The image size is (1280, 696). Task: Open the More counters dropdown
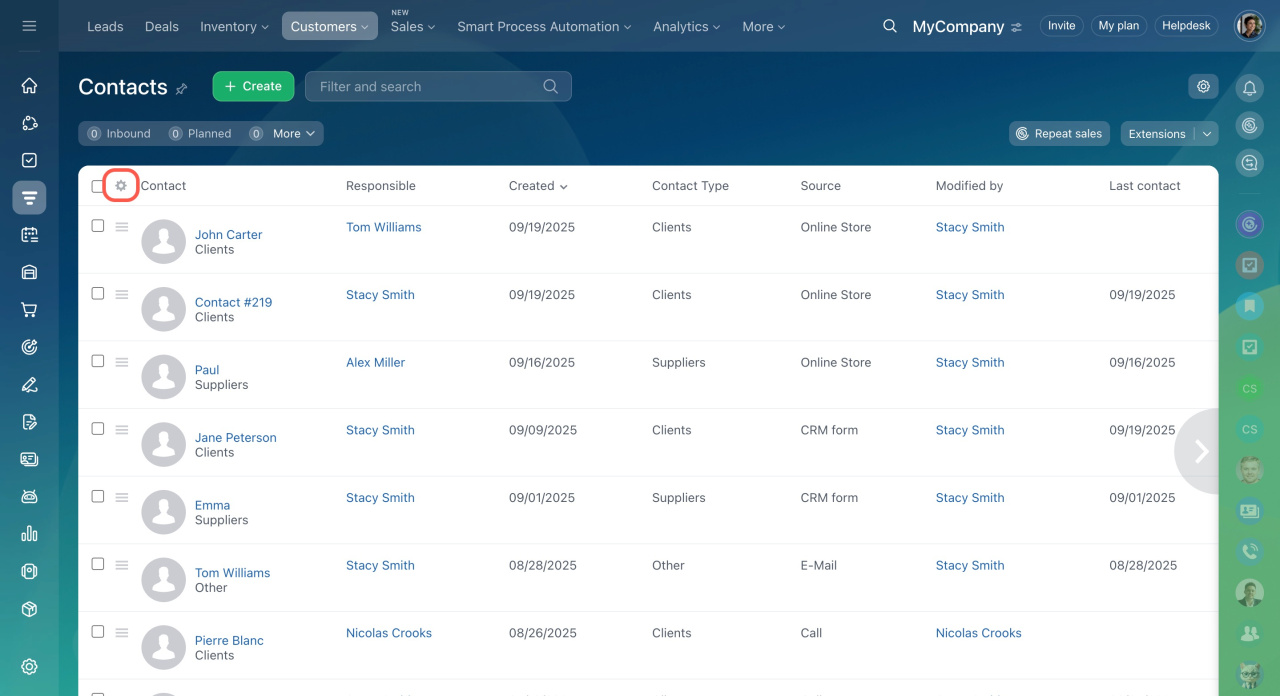[294, 134]
